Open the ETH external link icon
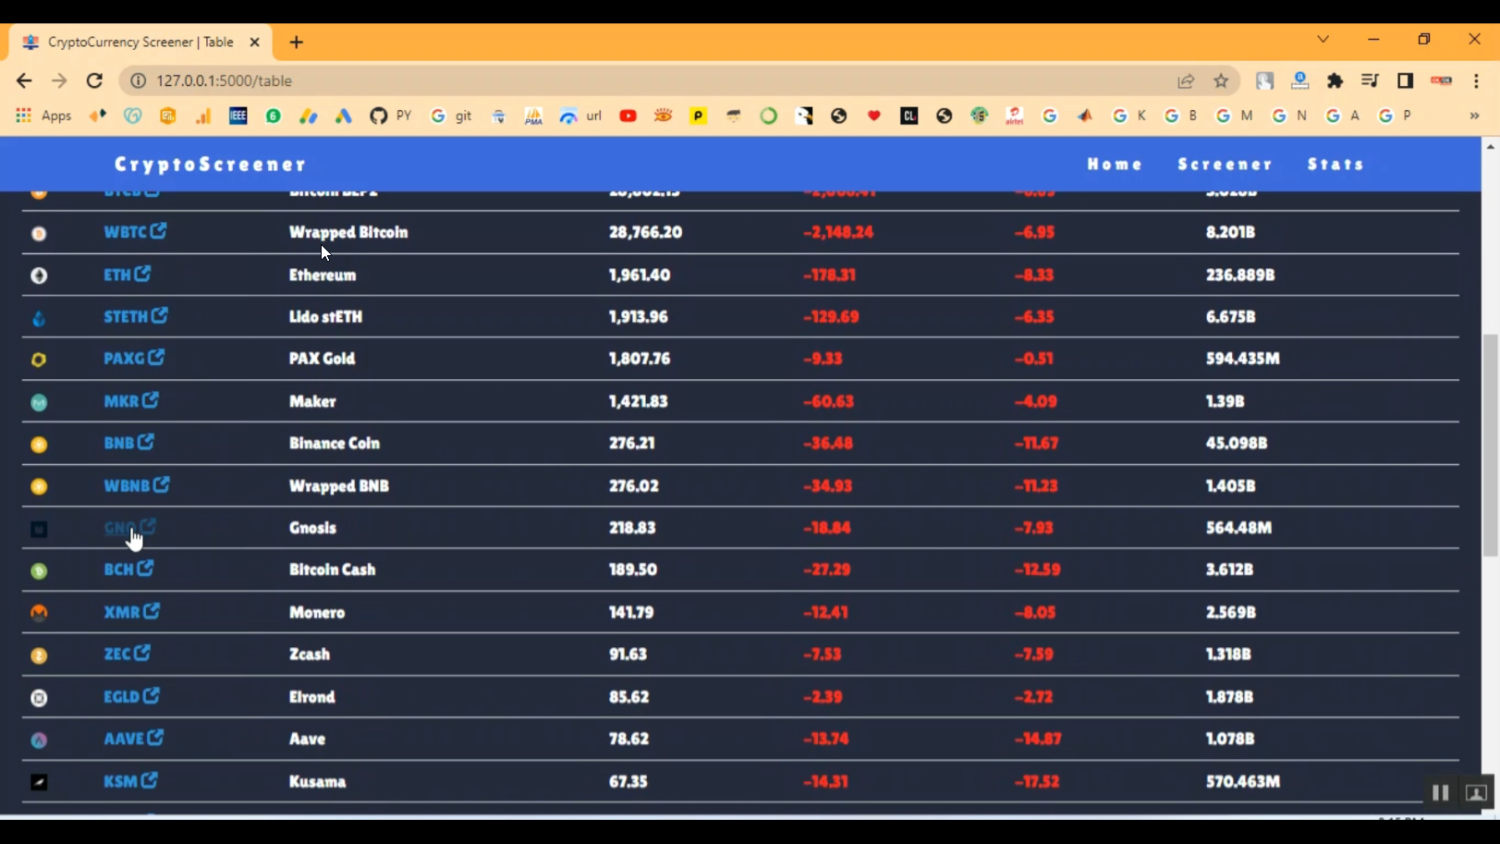Image resolution: width=1500 pixels, height=844 pixels. (143, 274)
